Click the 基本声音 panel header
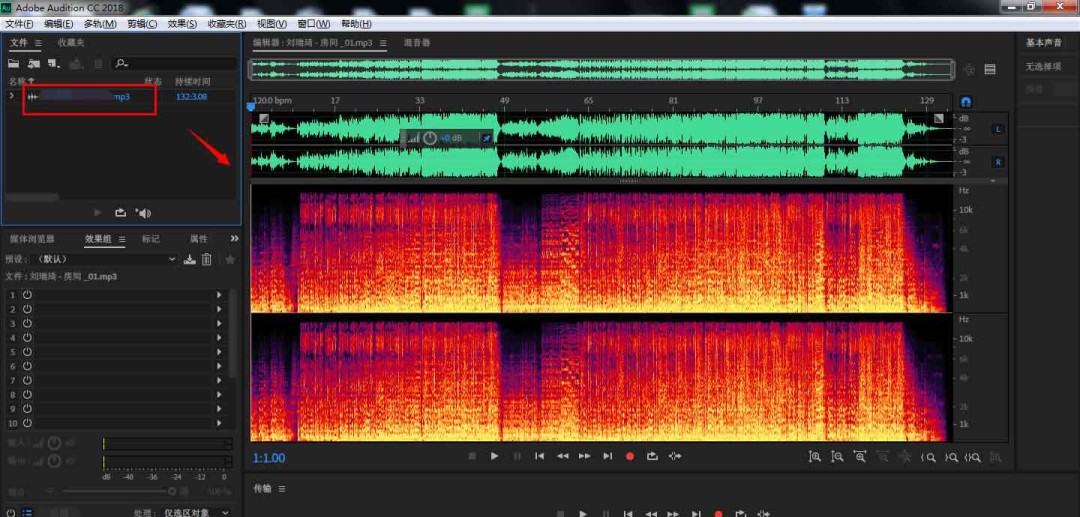 [x=1044, y=43]
